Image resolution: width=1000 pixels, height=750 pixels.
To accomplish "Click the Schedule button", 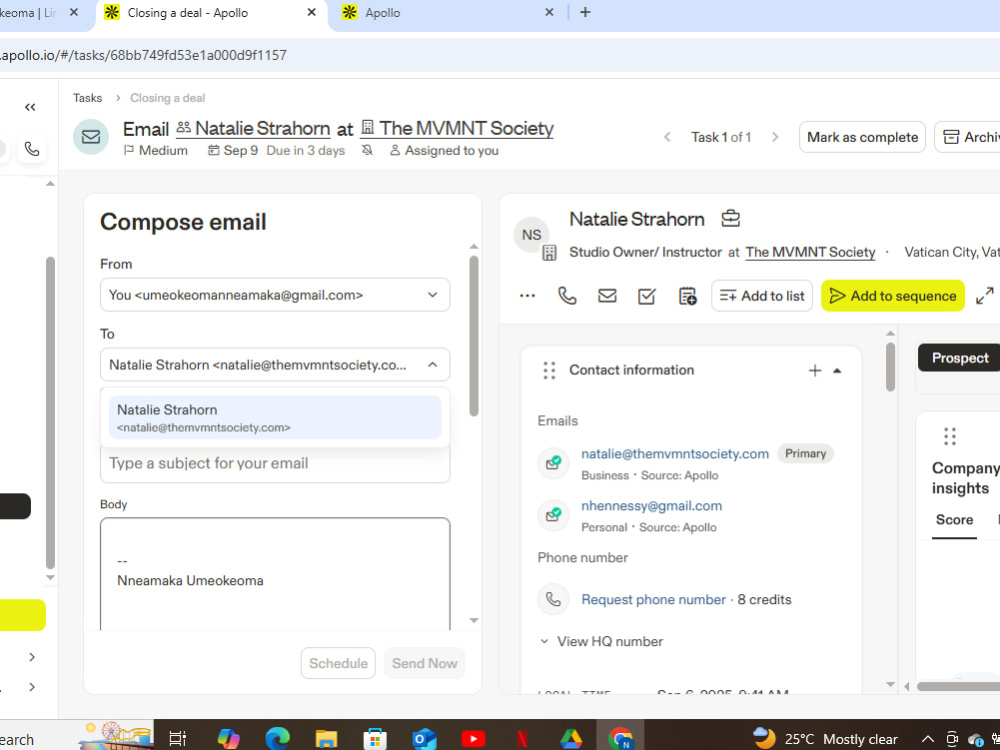I will [x=338, y=663].
